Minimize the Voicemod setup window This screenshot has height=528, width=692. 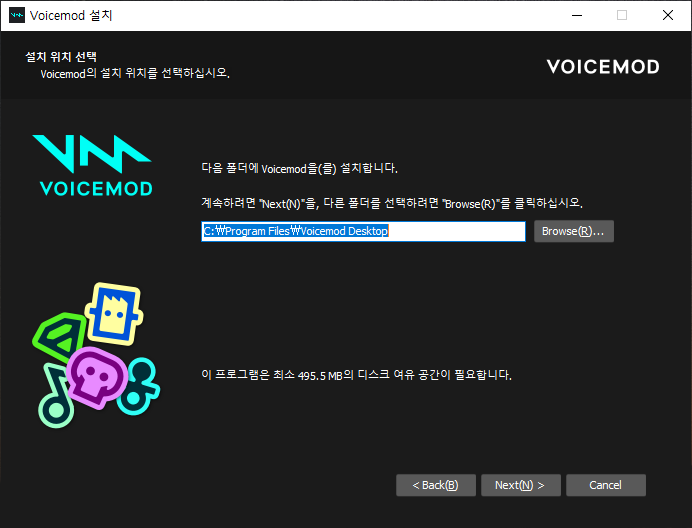tap(577, 15)
